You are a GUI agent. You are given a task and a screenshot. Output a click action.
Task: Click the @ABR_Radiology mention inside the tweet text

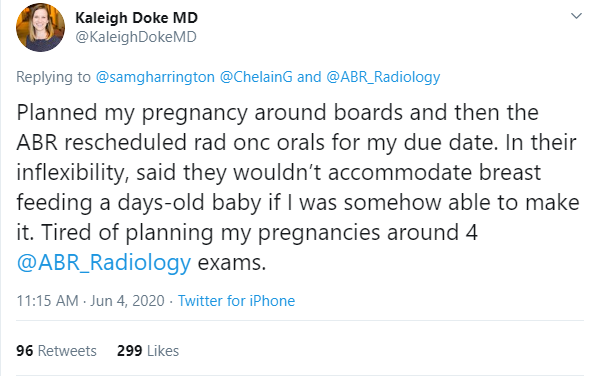[104, 263]
